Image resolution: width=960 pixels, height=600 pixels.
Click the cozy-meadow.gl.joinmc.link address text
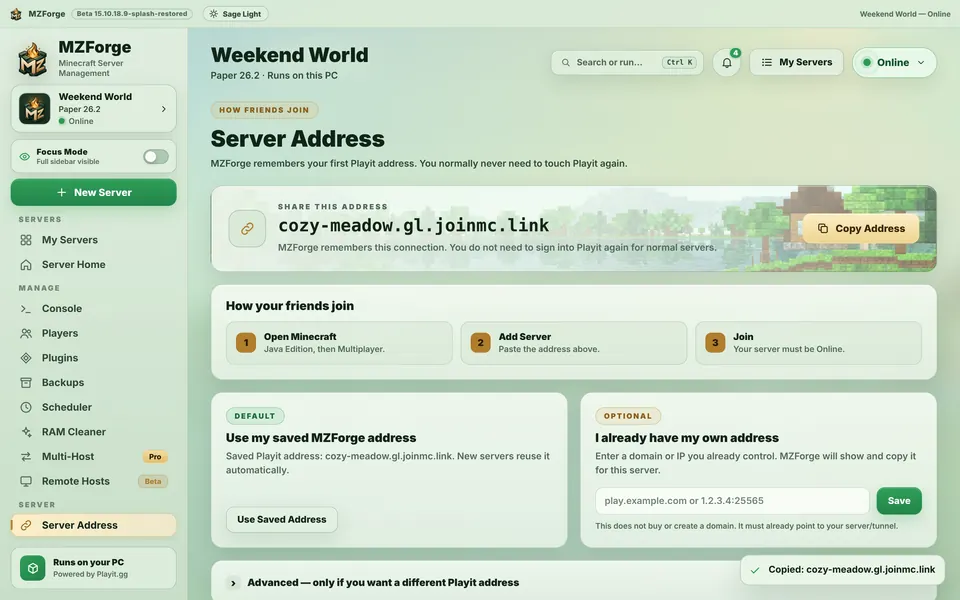[413, 225]
